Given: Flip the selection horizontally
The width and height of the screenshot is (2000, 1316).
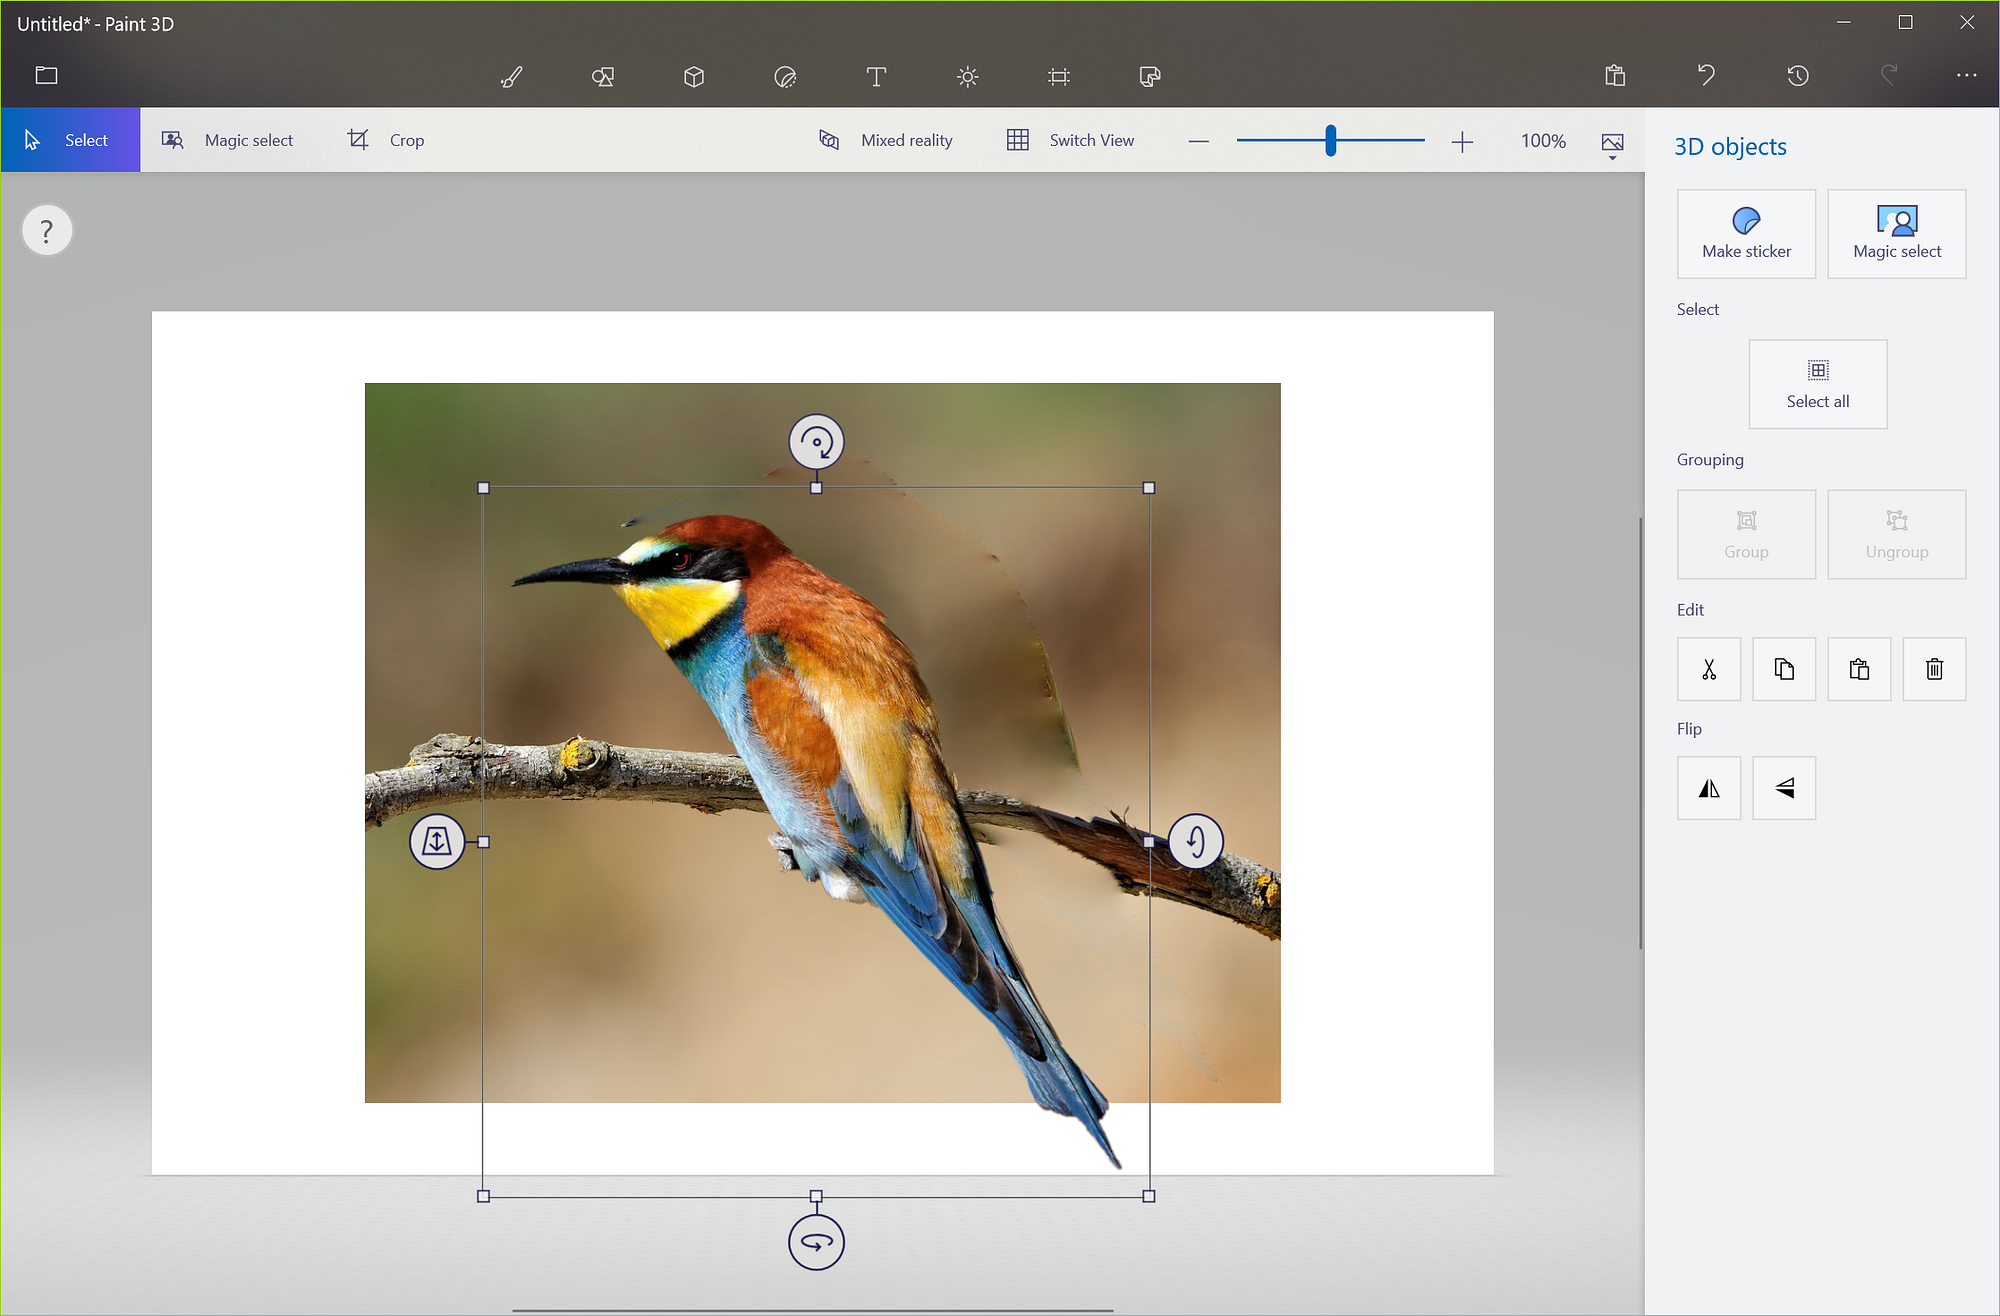Looking at the screenshot, I should click(x=1709, y=788).
